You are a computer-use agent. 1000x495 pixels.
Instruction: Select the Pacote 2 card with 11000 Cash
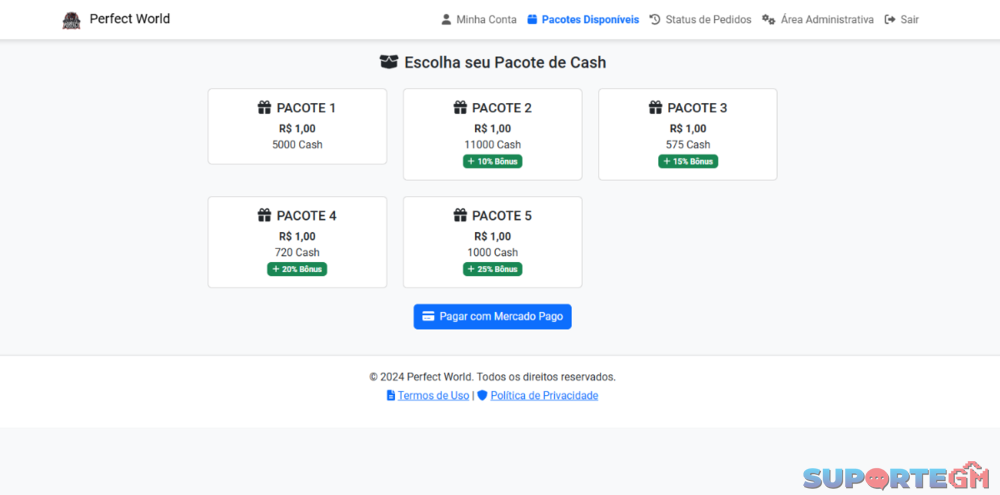[492, 134]
